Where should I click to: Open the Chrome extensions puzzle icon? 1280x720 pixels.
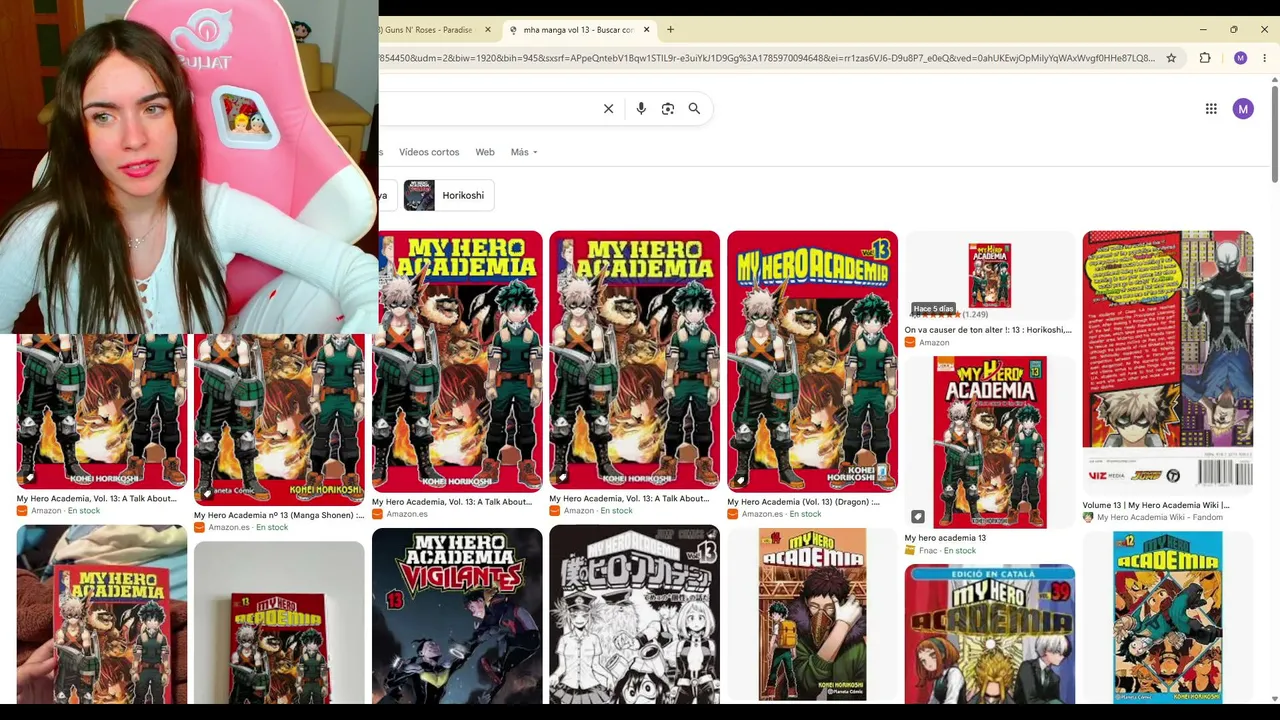coord(1205,58)
